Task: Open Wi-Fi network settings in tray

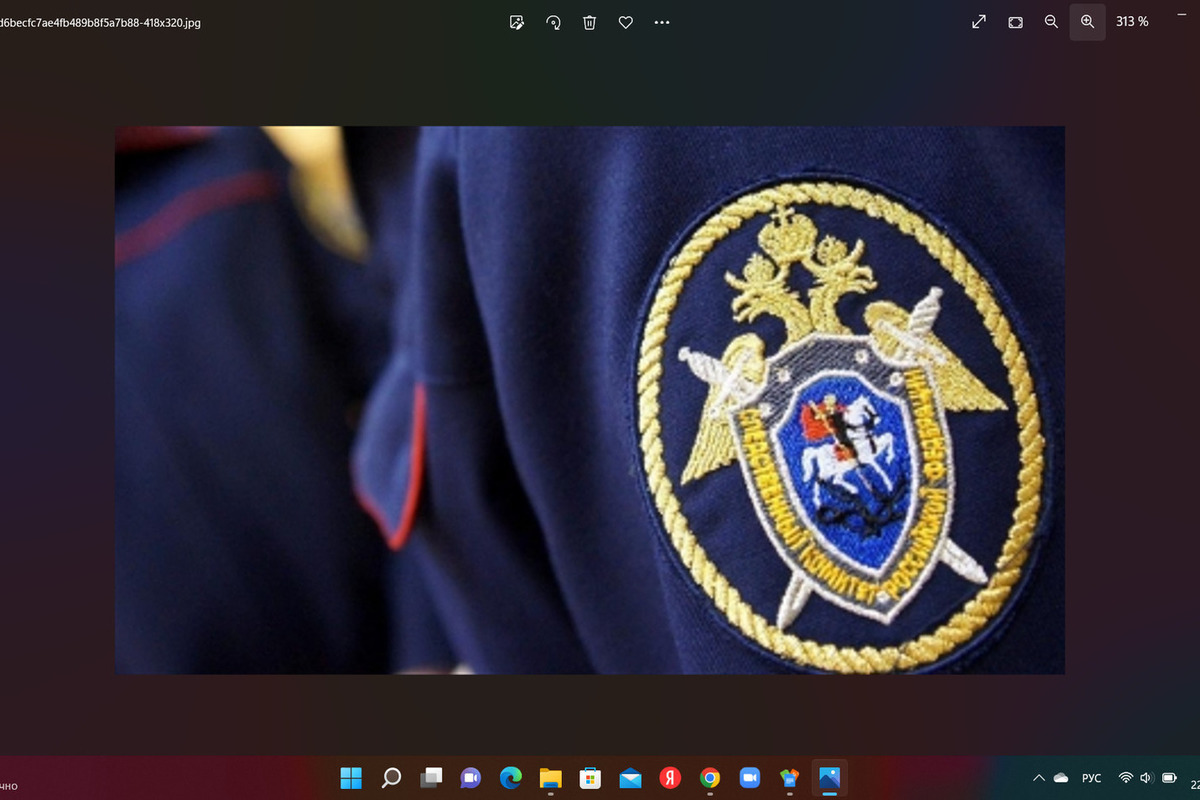Action: [1126, 778]
